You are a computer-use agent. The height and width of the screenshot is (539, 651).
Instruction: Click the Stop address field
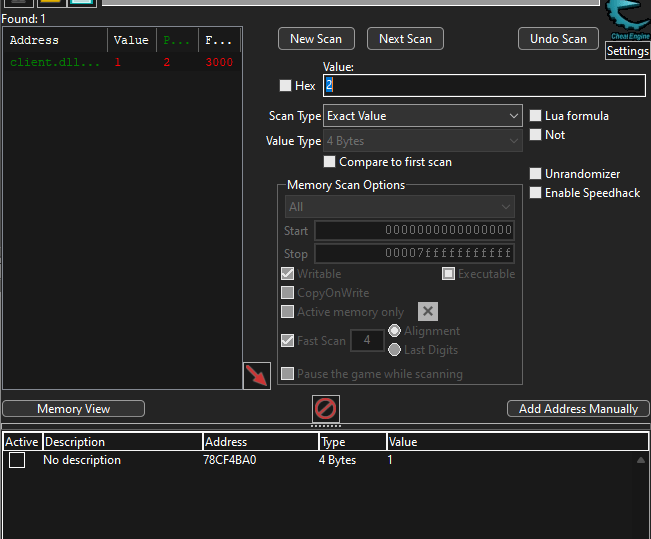tap(414, 253)
